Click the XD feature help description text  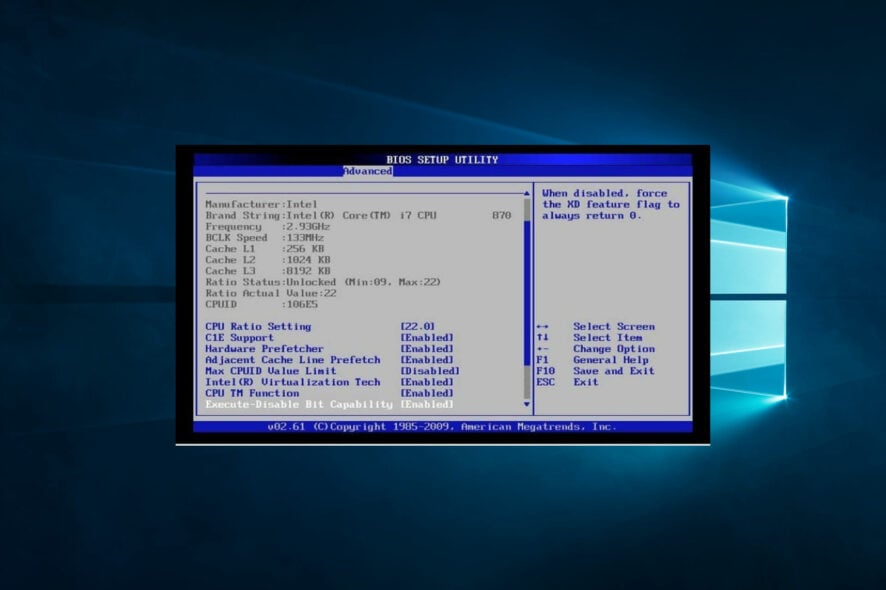point(611,205)
